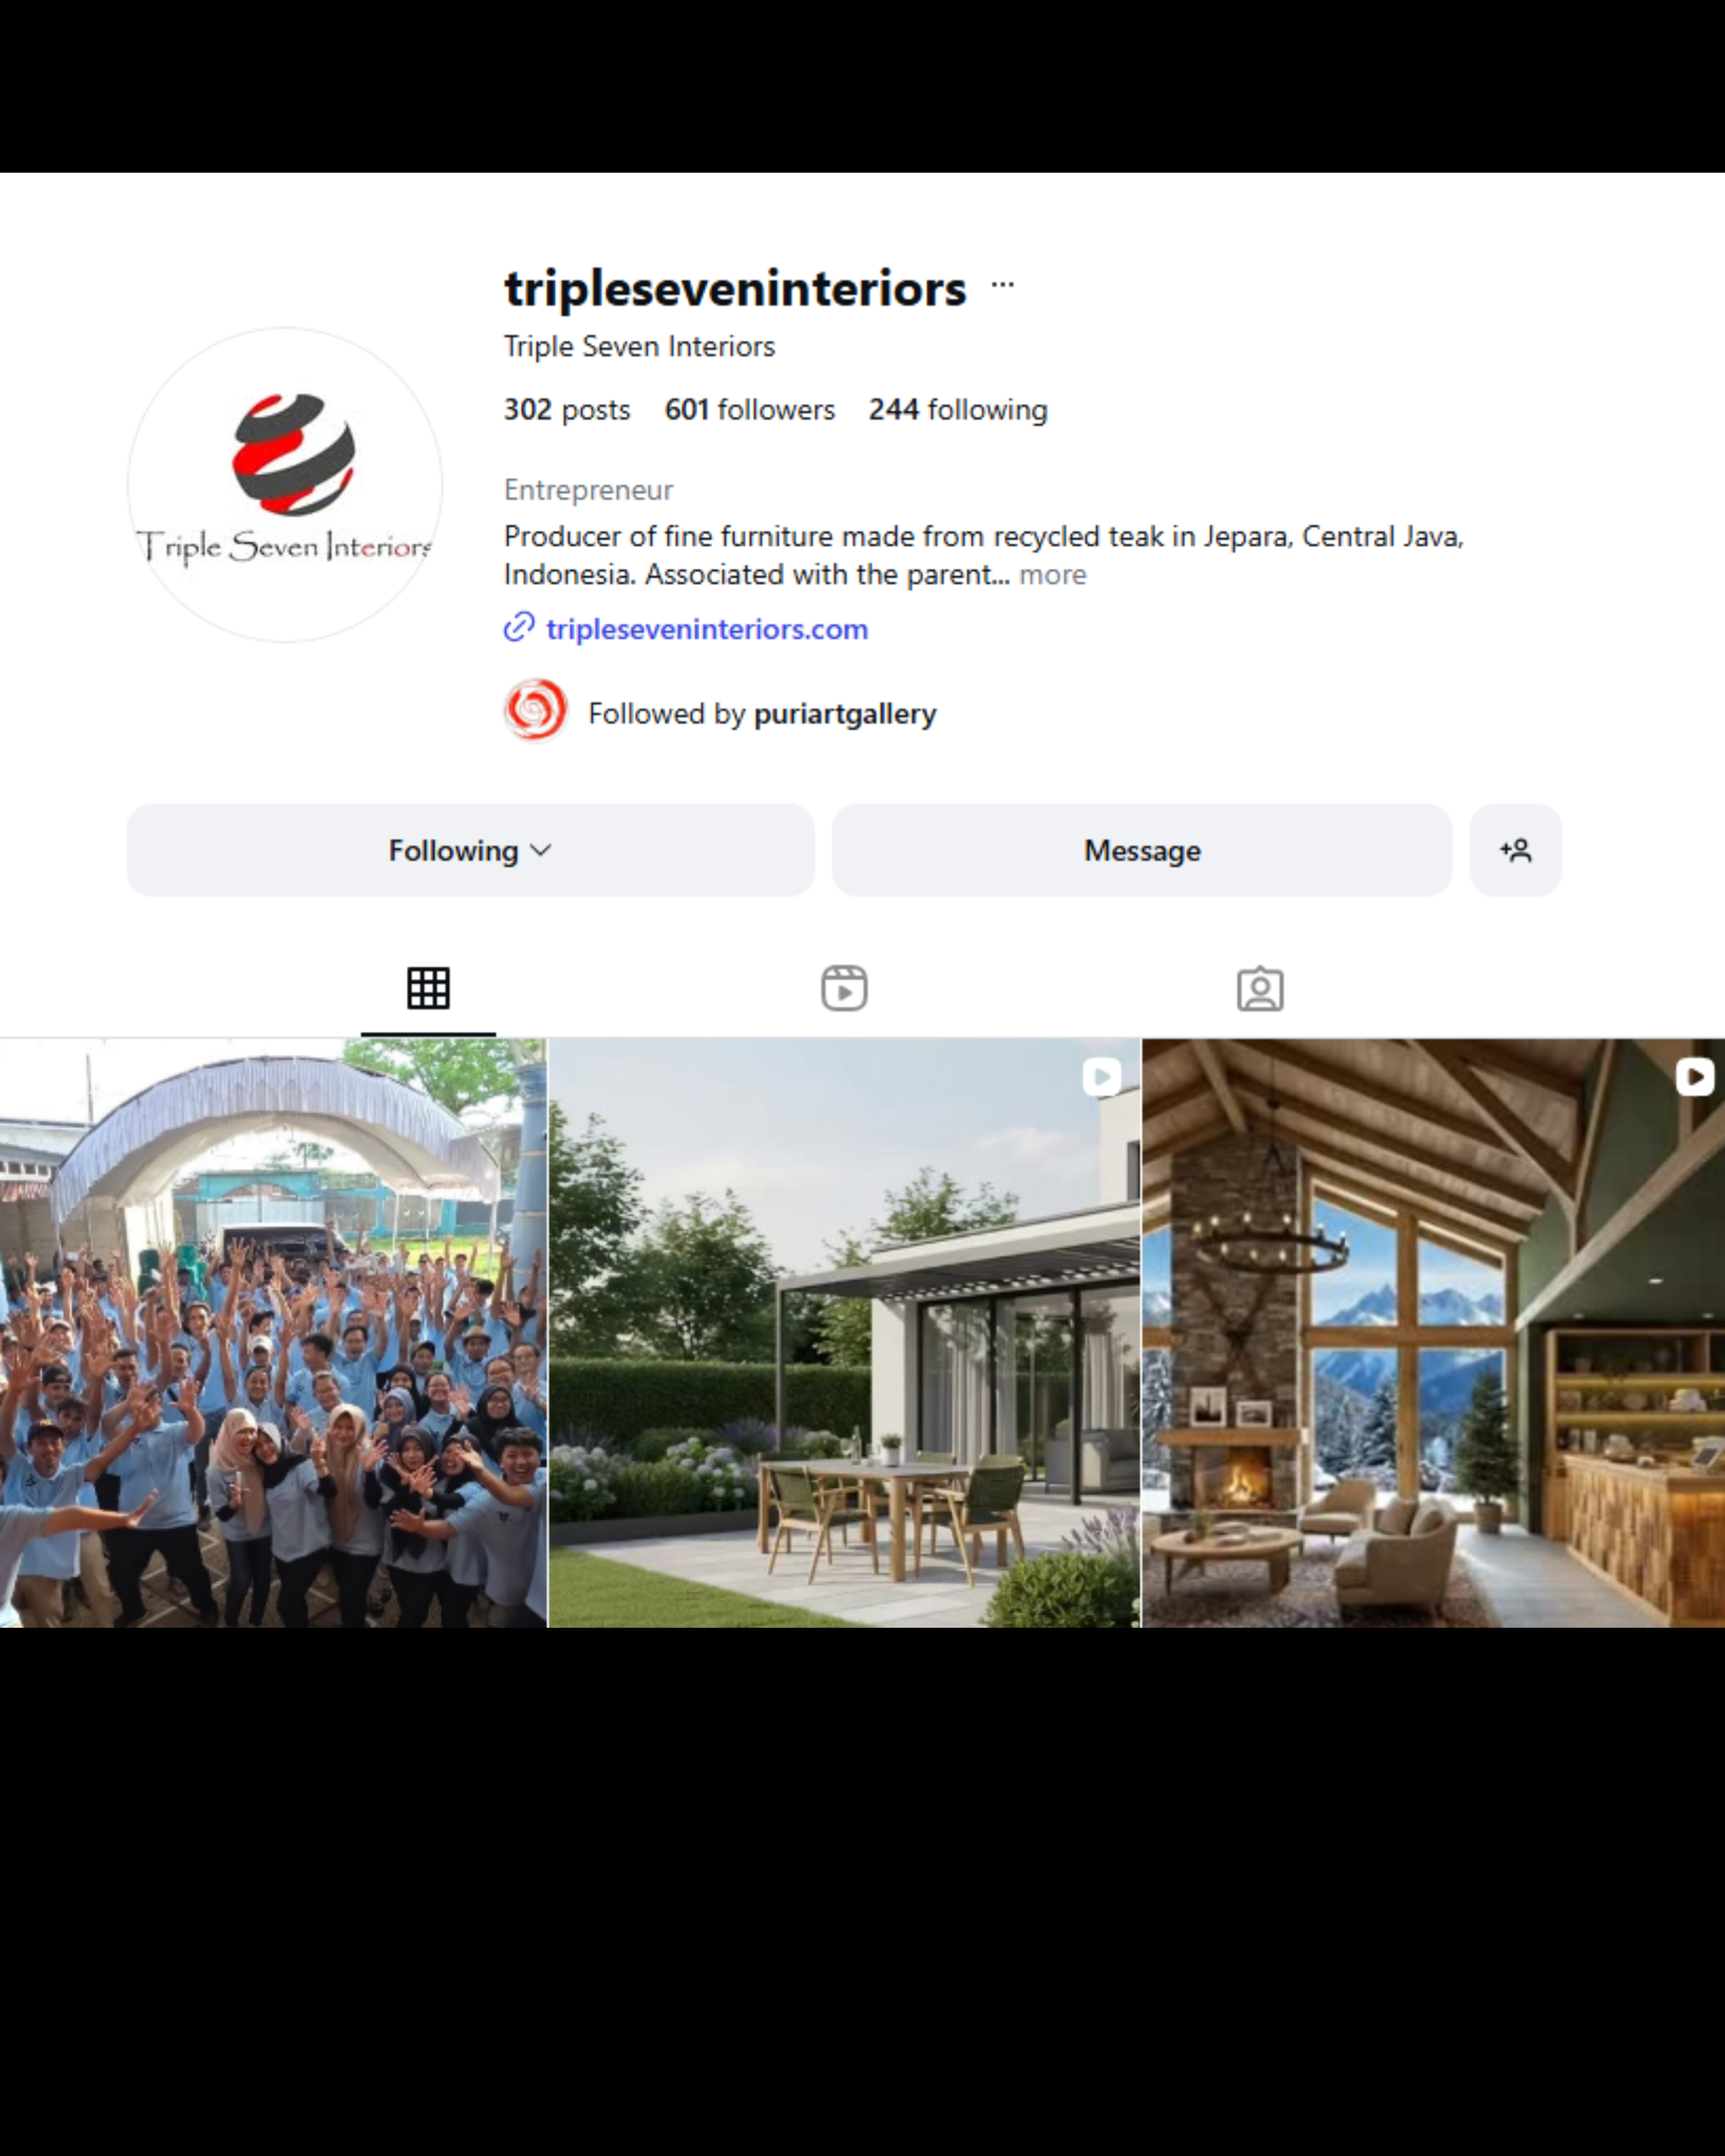1725x2156 pixels.
Task: Click the Message button
Action: pyautogui.click(x=1142, y=850)
